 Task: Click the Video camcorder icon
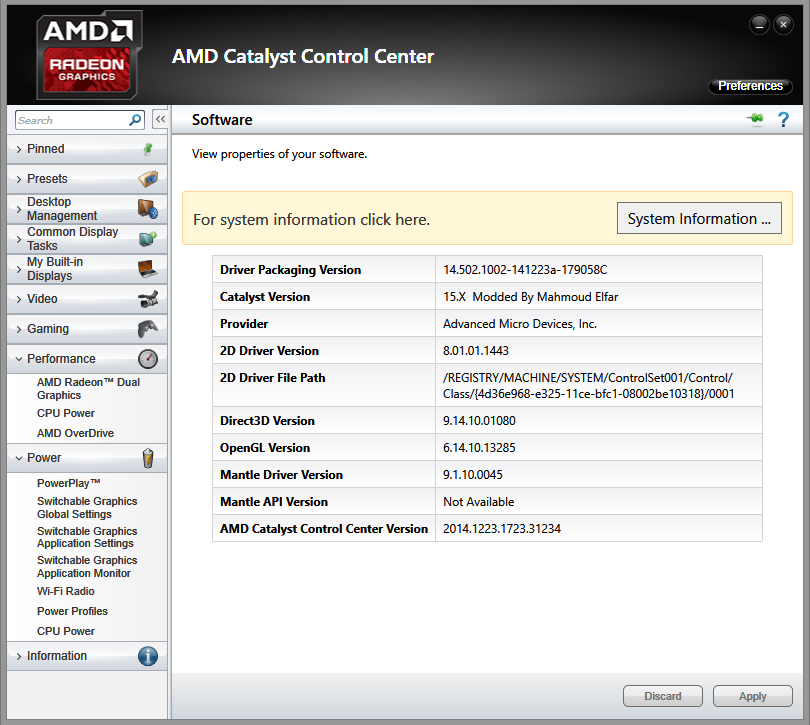click(148, 299)
